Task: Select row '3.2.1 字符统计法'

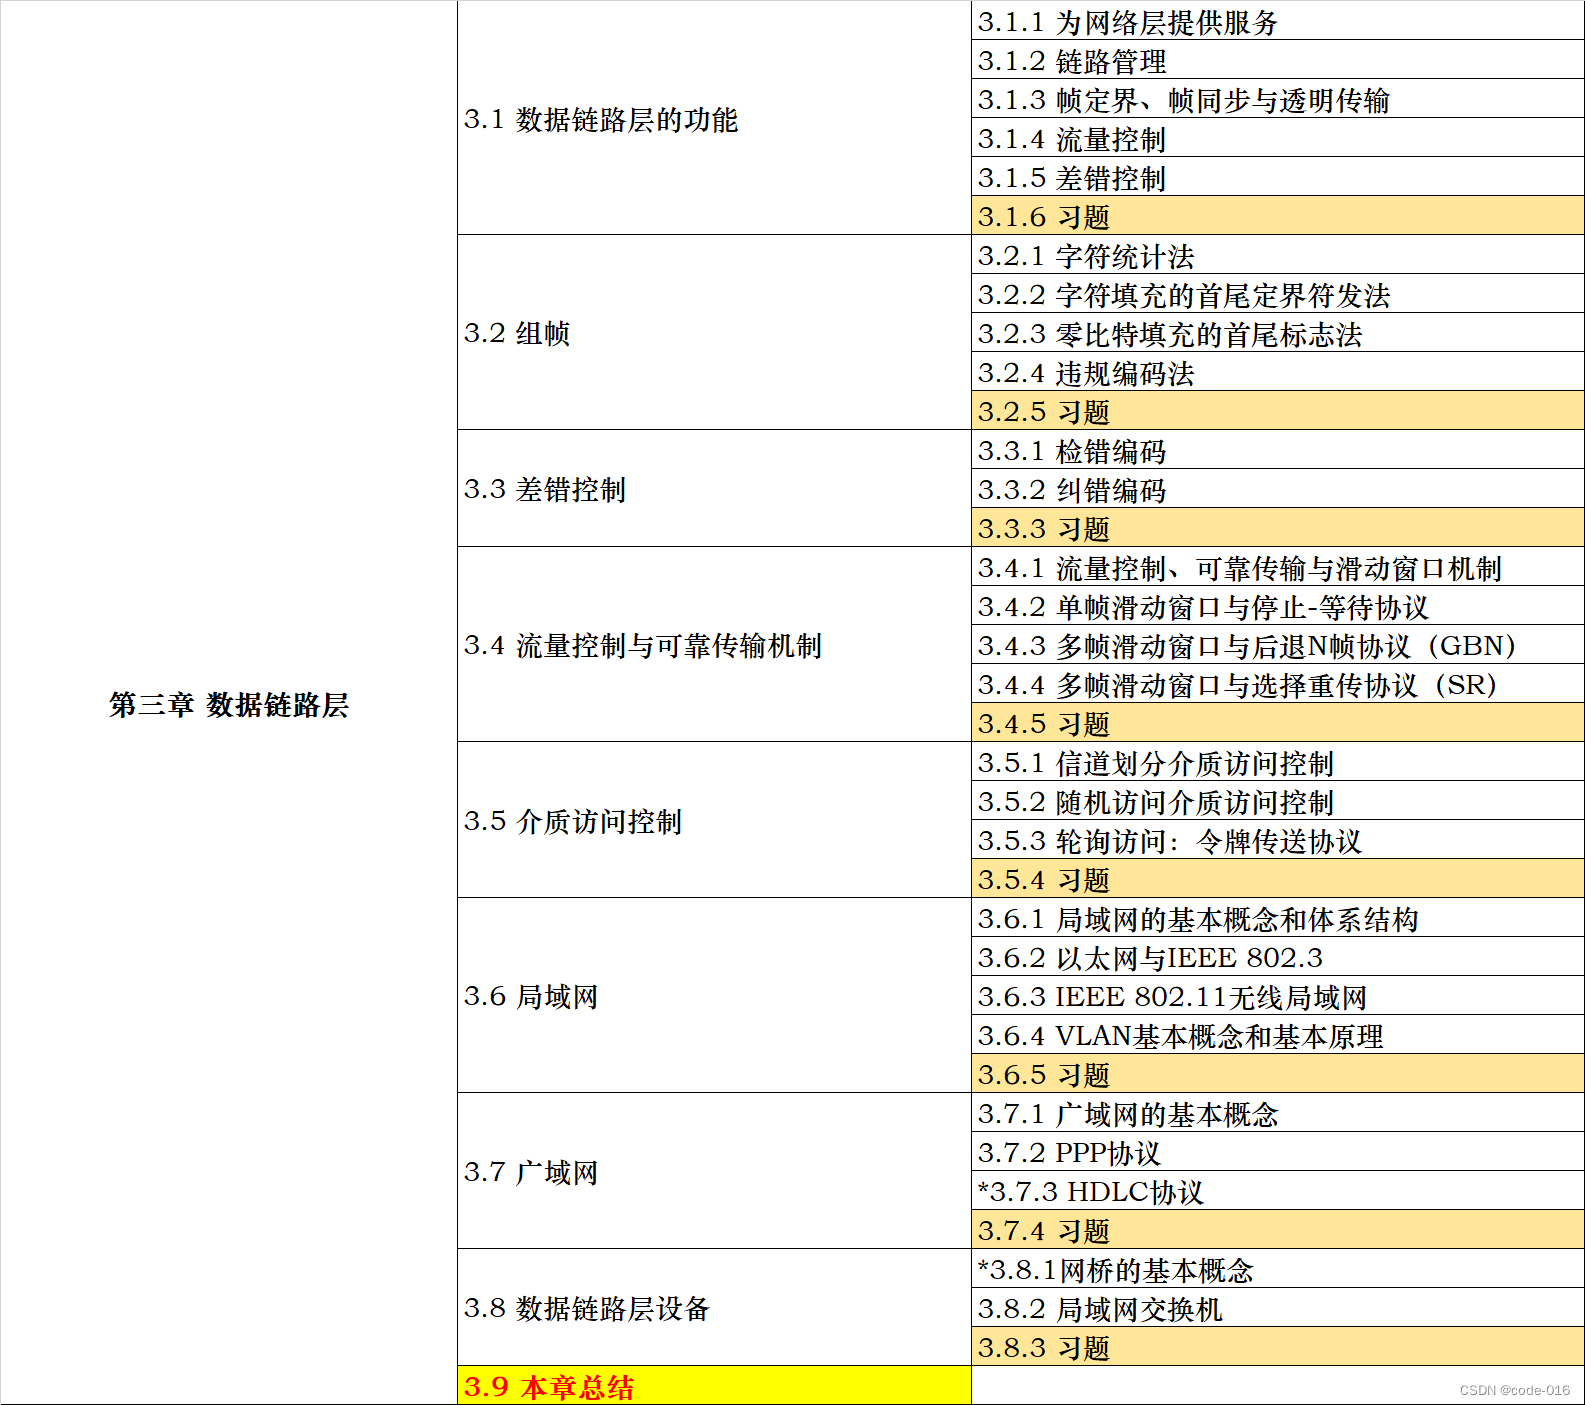Action: (1278, 255)
